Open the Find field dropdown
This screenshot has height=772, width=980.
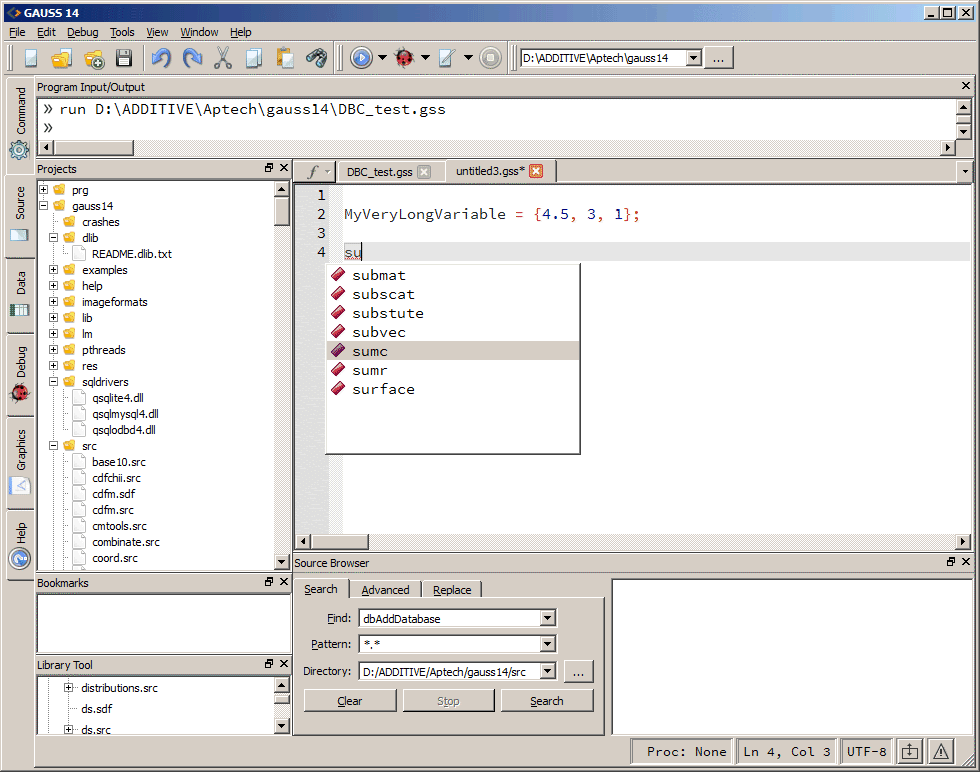click(548, 618)
